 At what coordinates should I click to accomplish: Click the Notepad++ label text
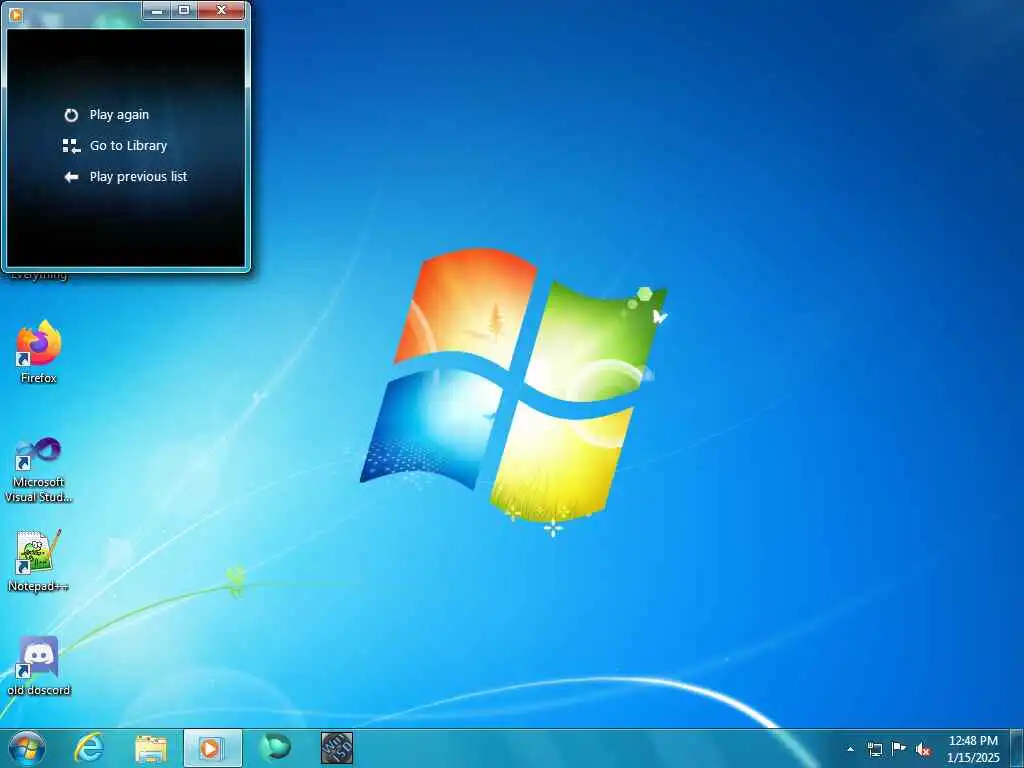pyautogui.click(x=39, y=586)
